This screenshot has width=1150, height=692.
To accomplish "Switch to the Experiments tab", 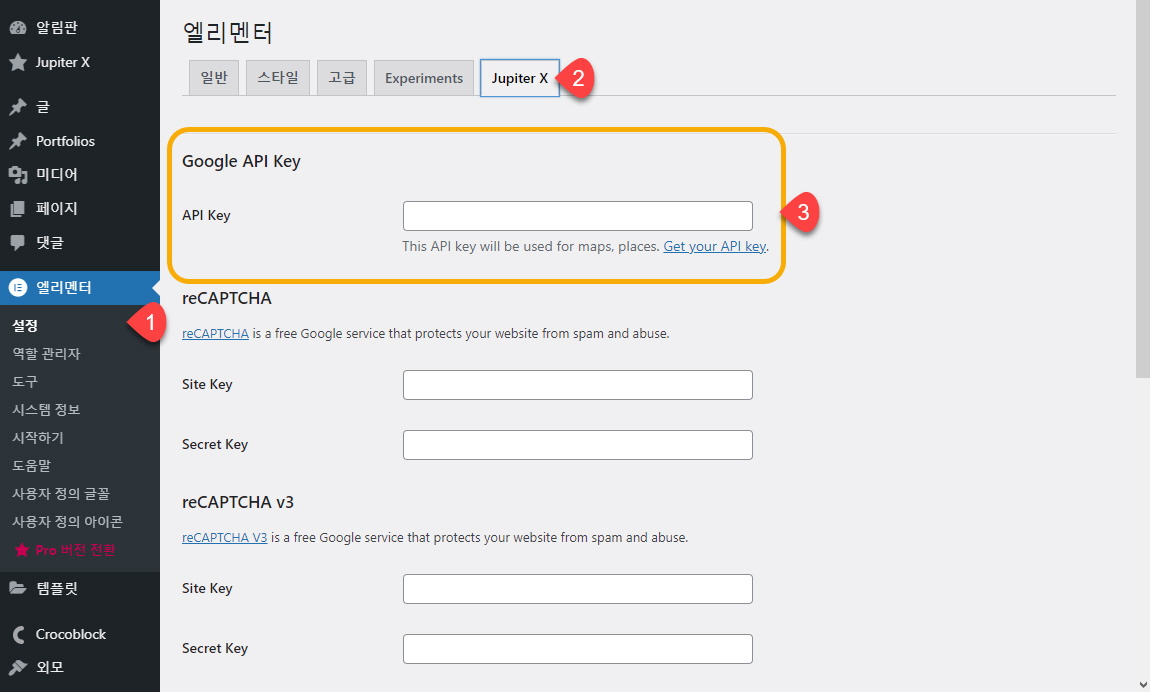I will [424, 78].
